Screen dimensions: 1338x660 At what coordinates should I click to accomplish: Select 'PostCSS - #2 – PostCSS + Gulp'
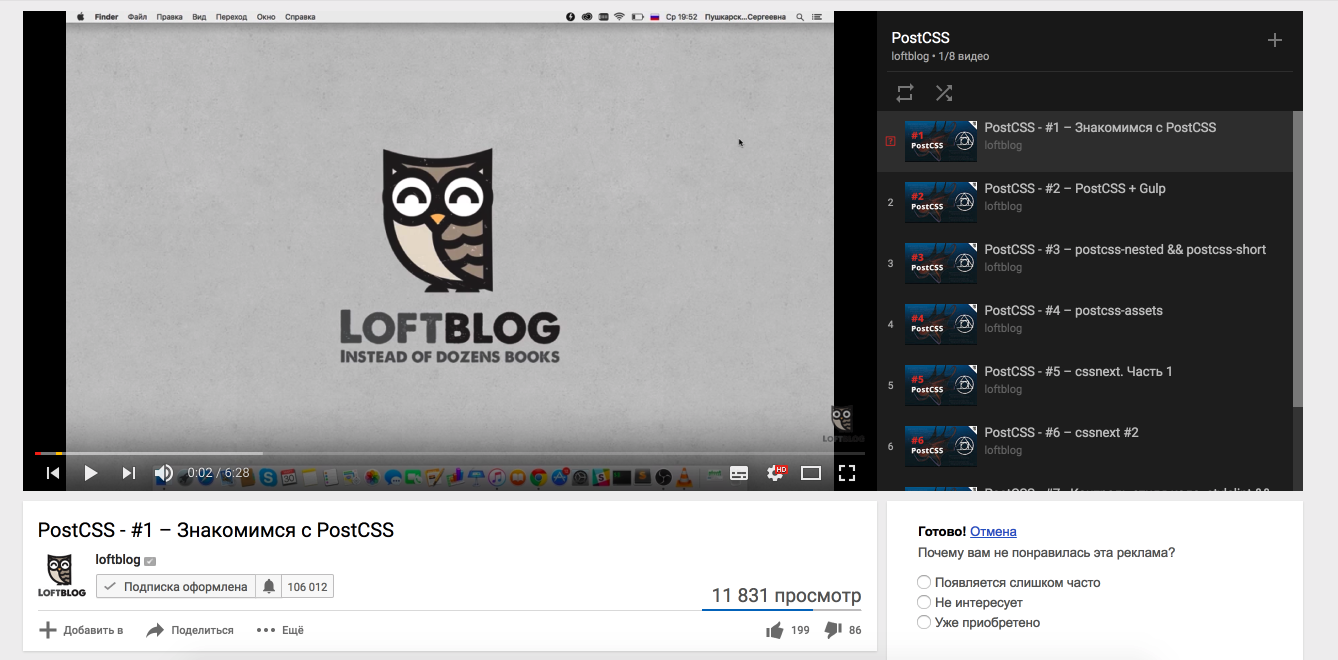point(1075,188)
